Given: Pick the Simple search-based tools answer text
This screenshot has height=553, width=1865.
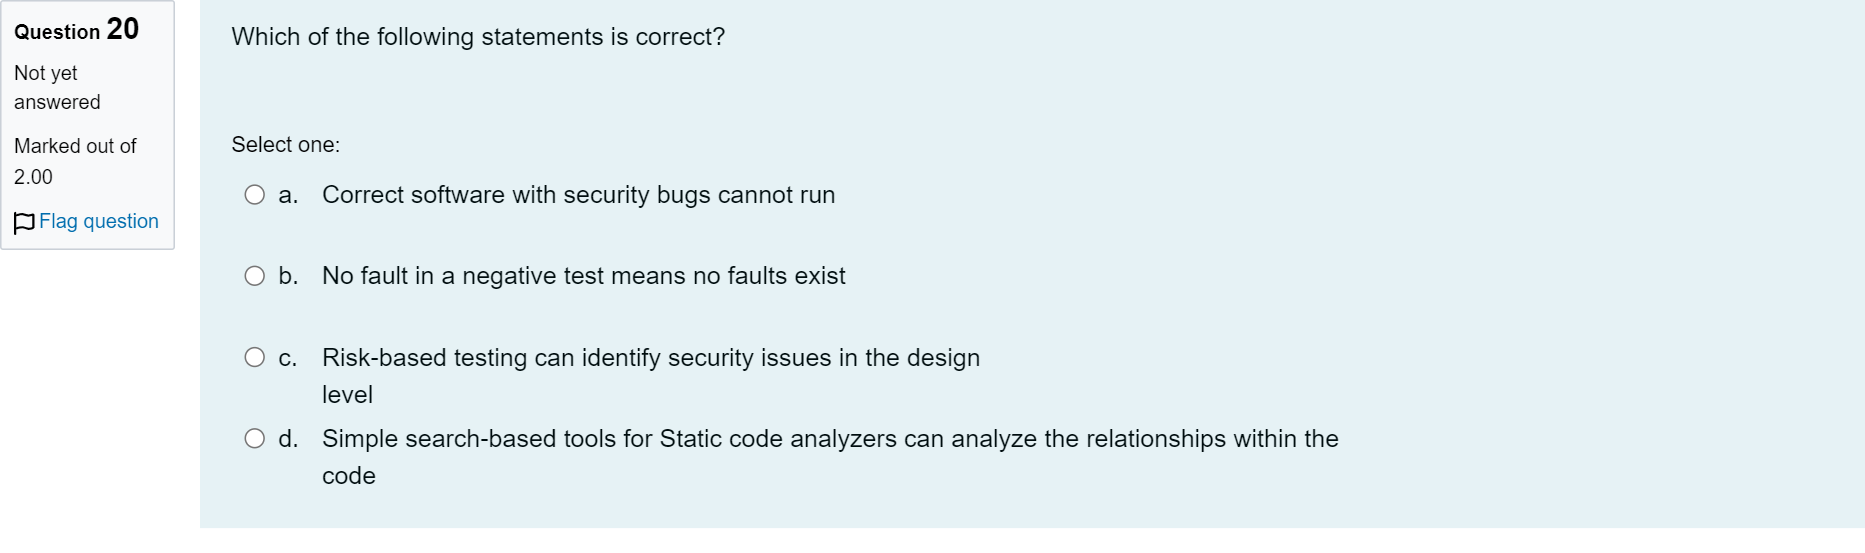Looking at the screenshot, I should point(830,457).
